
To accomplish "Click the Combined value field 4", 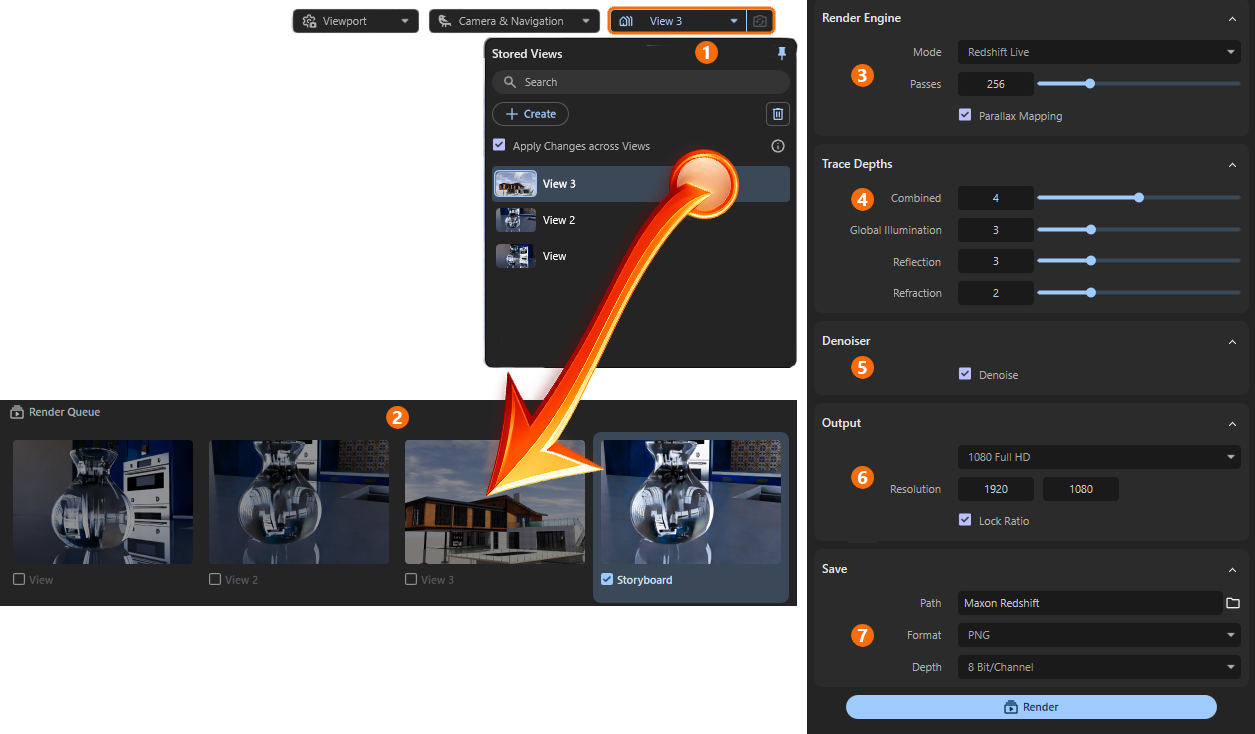I will 995,198.
